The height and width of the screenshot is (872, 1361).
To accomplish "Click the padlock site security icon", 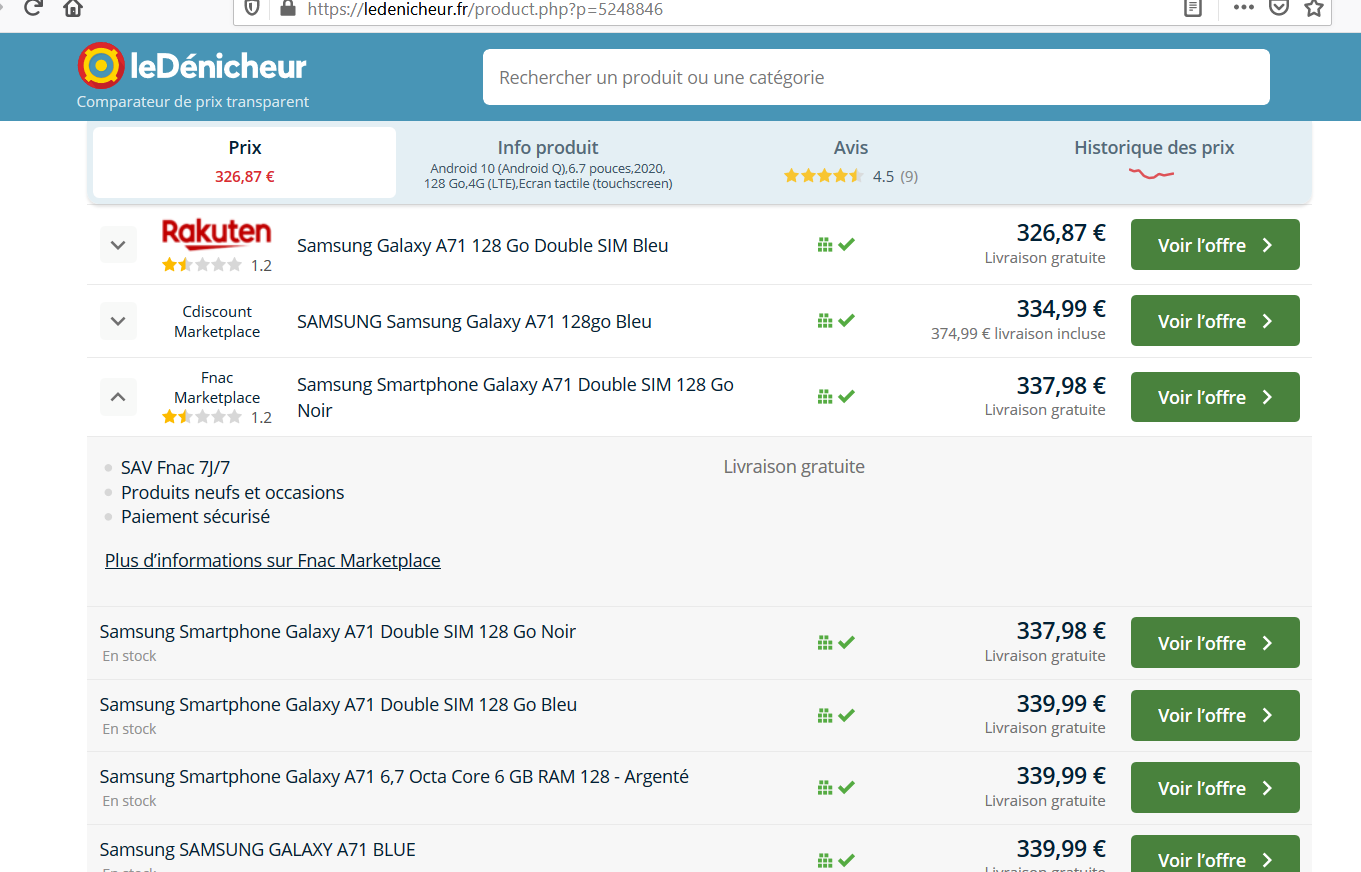I will pyautogui.click(x=288, y=8).
